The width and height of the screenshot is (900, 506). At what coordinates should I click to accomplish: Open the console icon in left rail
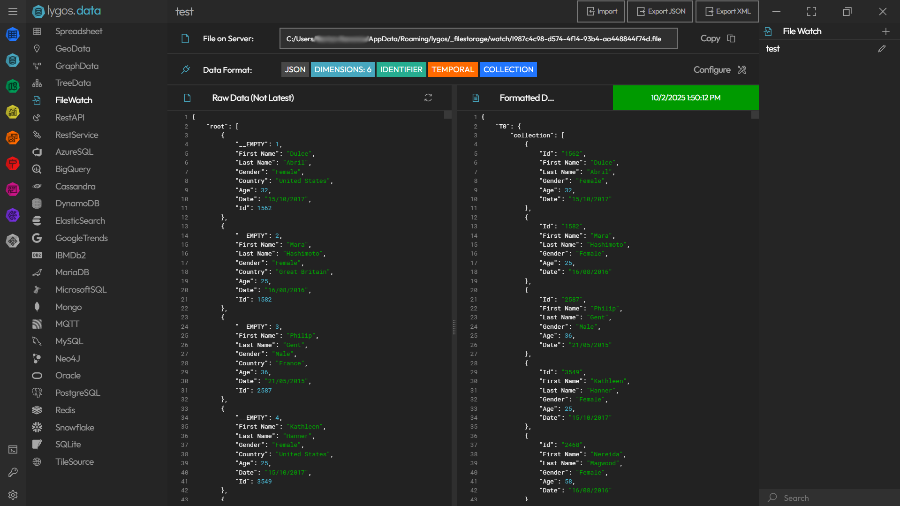[x=13, y=450]
